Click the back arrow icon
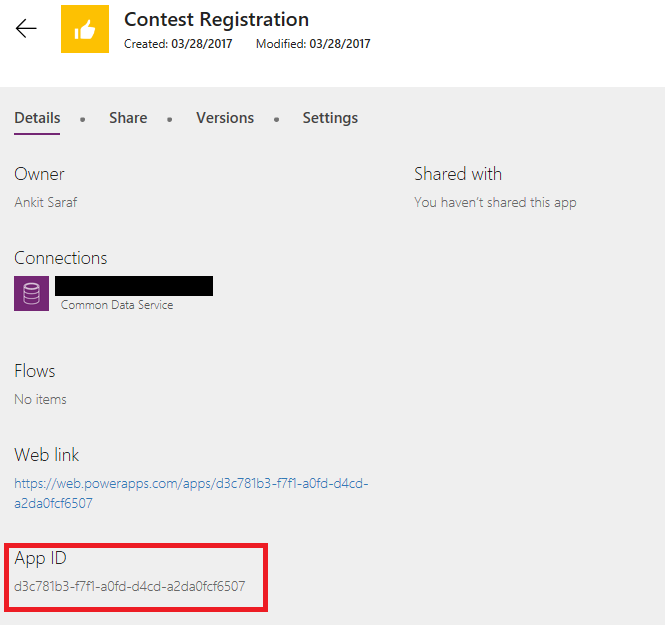The width and height of the screenshot is (665, 625). 26,29
